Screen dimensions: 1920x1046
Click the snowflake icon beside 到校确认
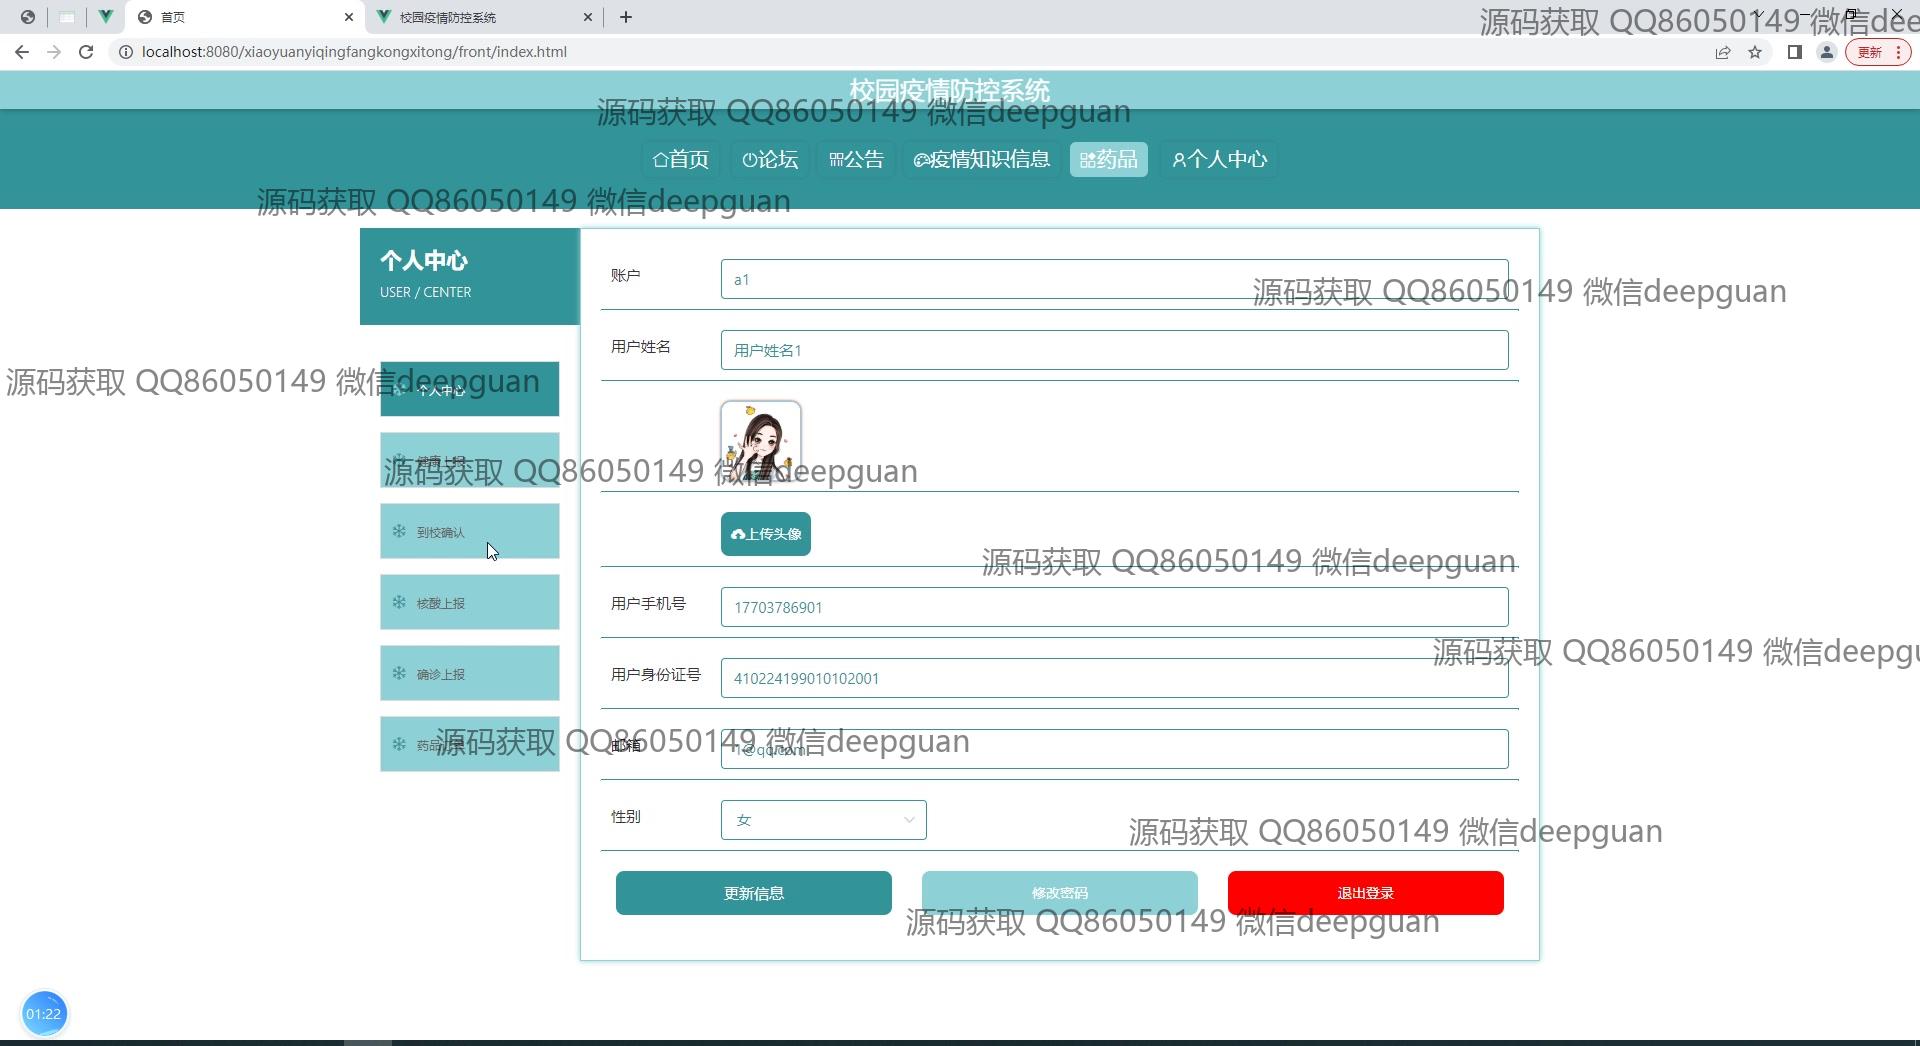pyautogui.click(x=399, y=531)
